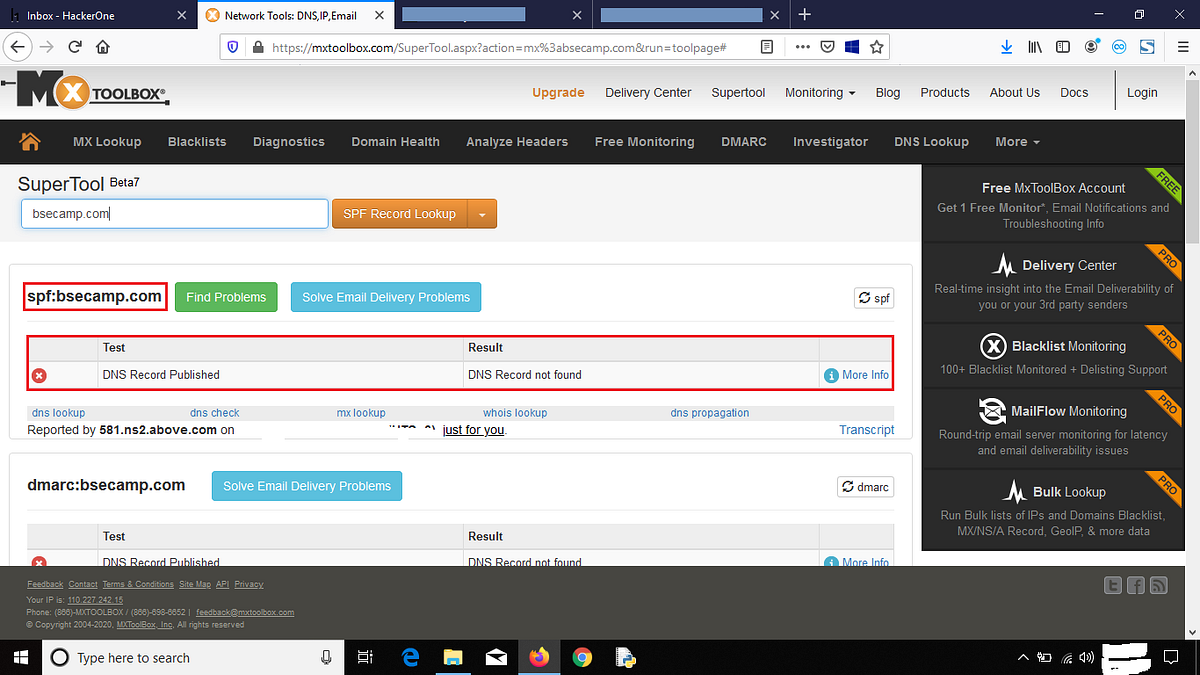
Task: Open Windows Start menu
Action: [20, 657]
